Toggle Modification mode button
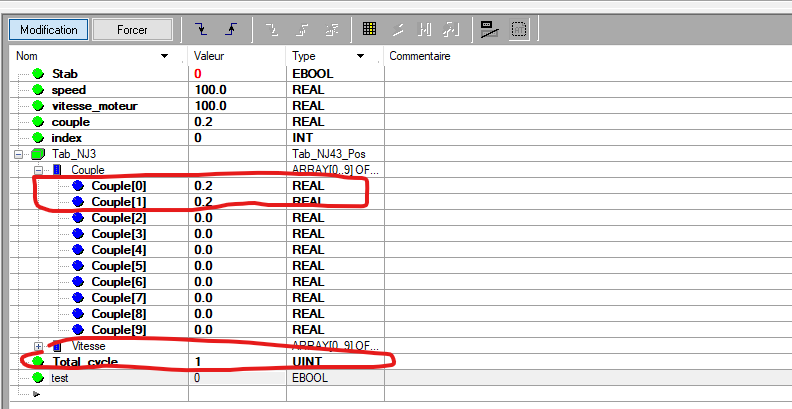This screenshot has width=792, height=409. [x=49, y=30]
